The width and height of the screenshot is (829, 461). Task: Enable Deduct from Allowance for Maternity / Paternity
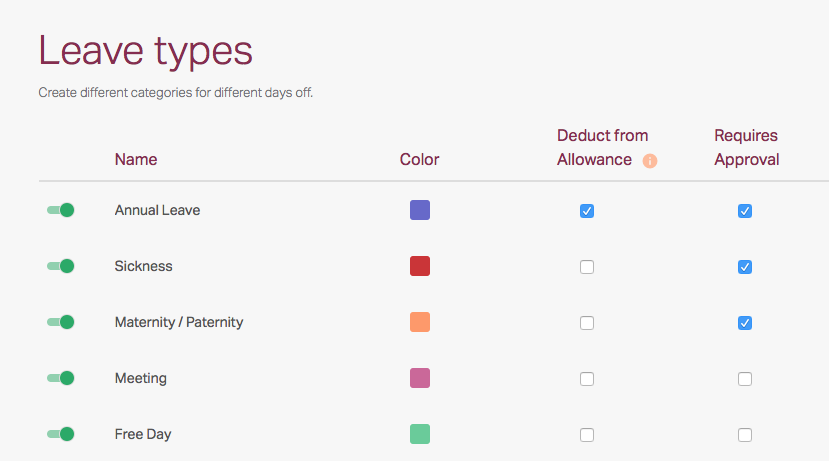pyautogui.click(x=587, y=323)
